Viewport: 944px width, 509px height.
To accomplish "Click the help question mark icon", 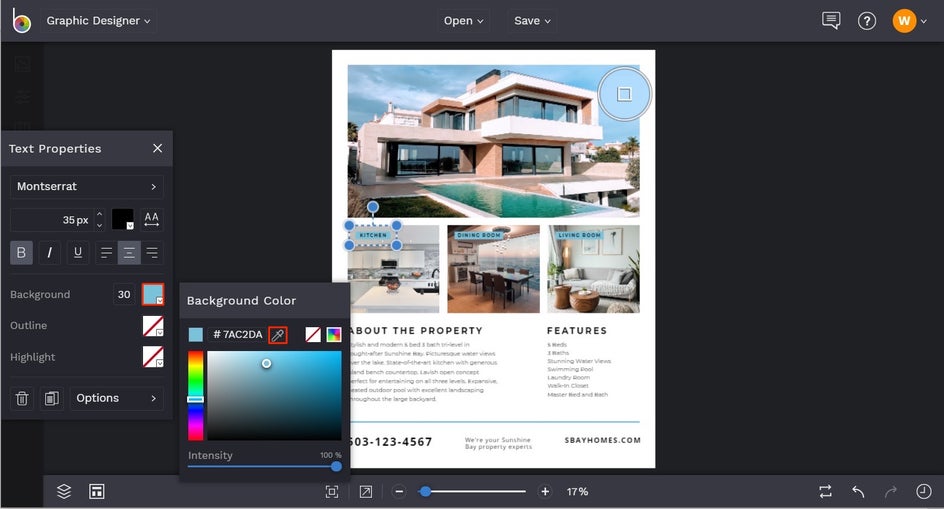I will point(866,21).
